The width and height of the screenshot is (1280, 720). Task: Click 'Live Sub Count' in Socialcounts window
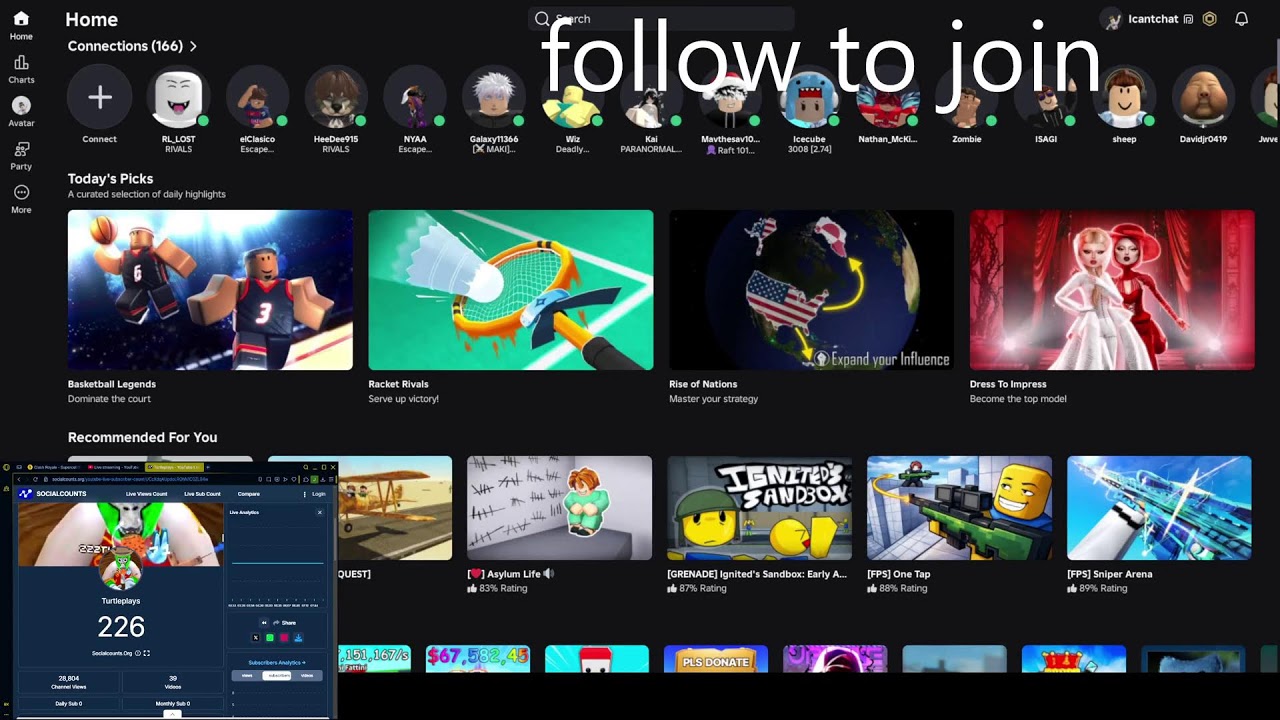(x=202, y=494)
